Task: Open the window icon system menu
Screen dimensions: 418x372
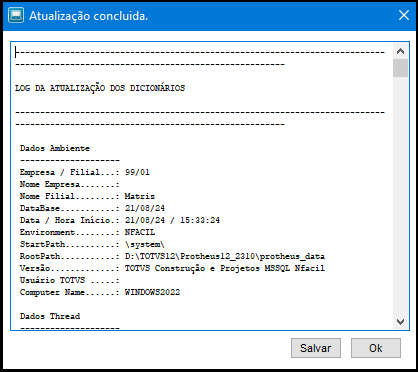Action: tap(16, 15)
